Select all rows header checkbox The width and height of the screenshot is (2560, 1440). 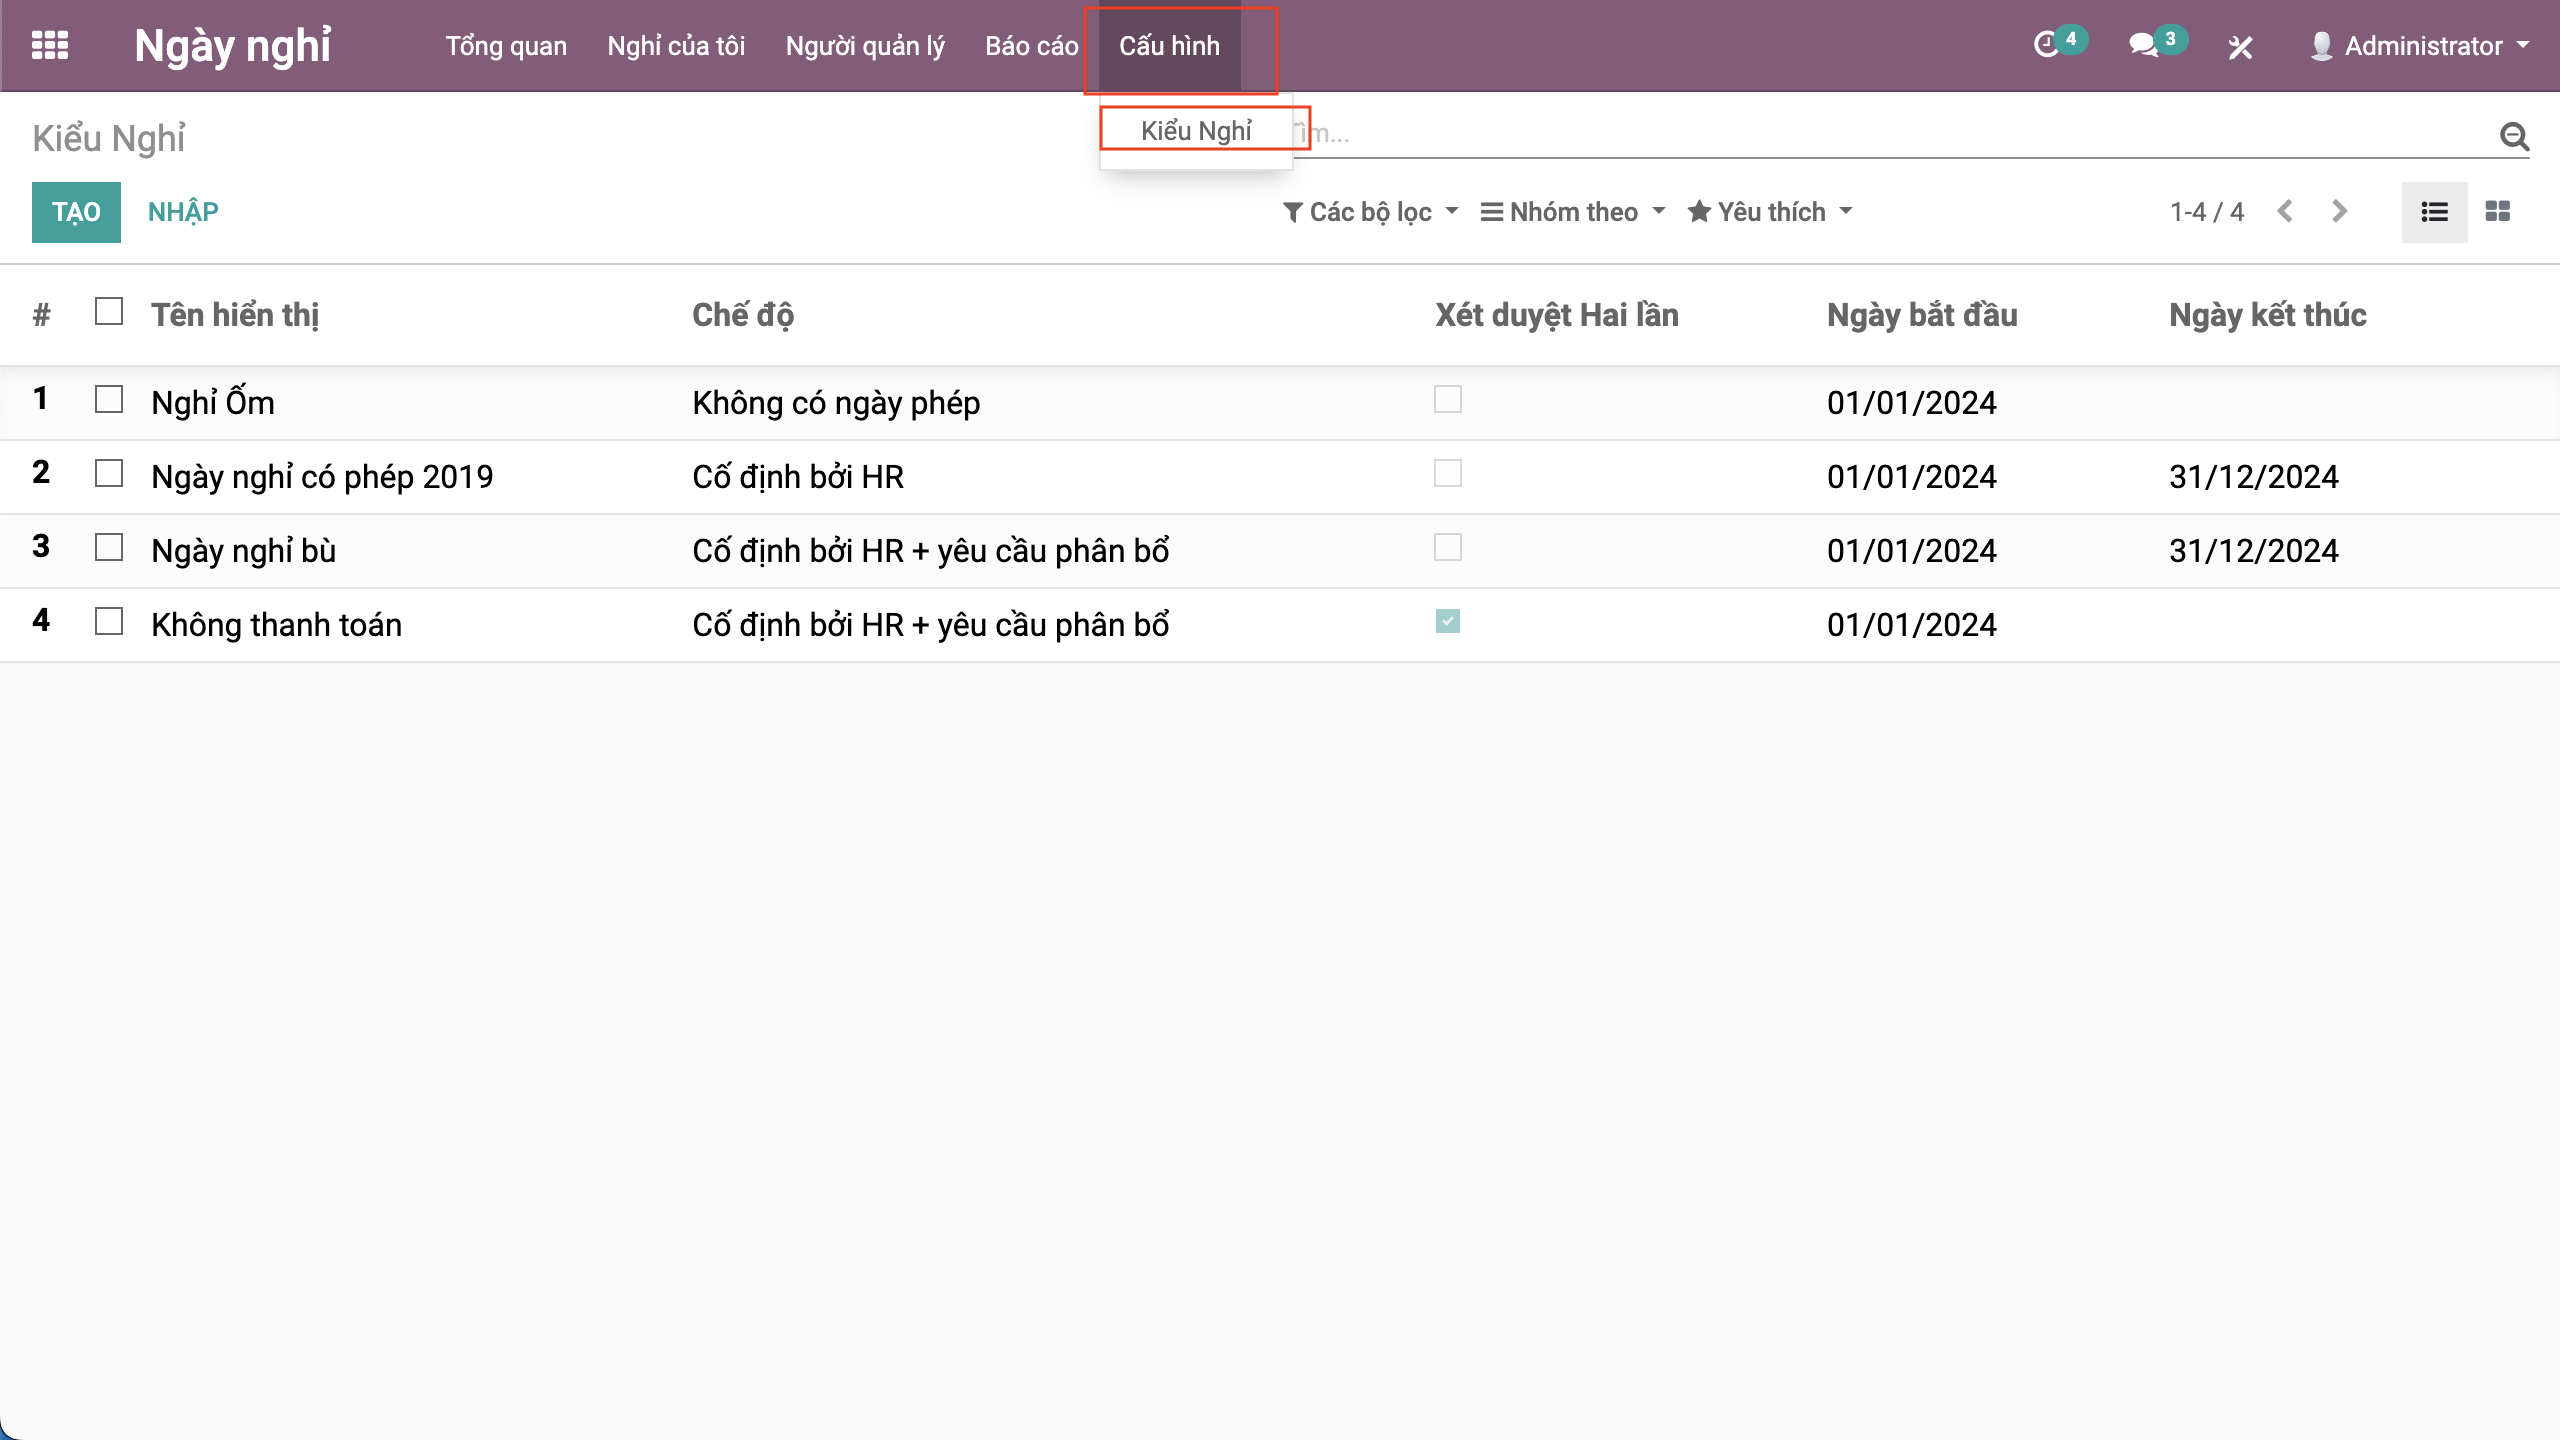pos(109,312)
